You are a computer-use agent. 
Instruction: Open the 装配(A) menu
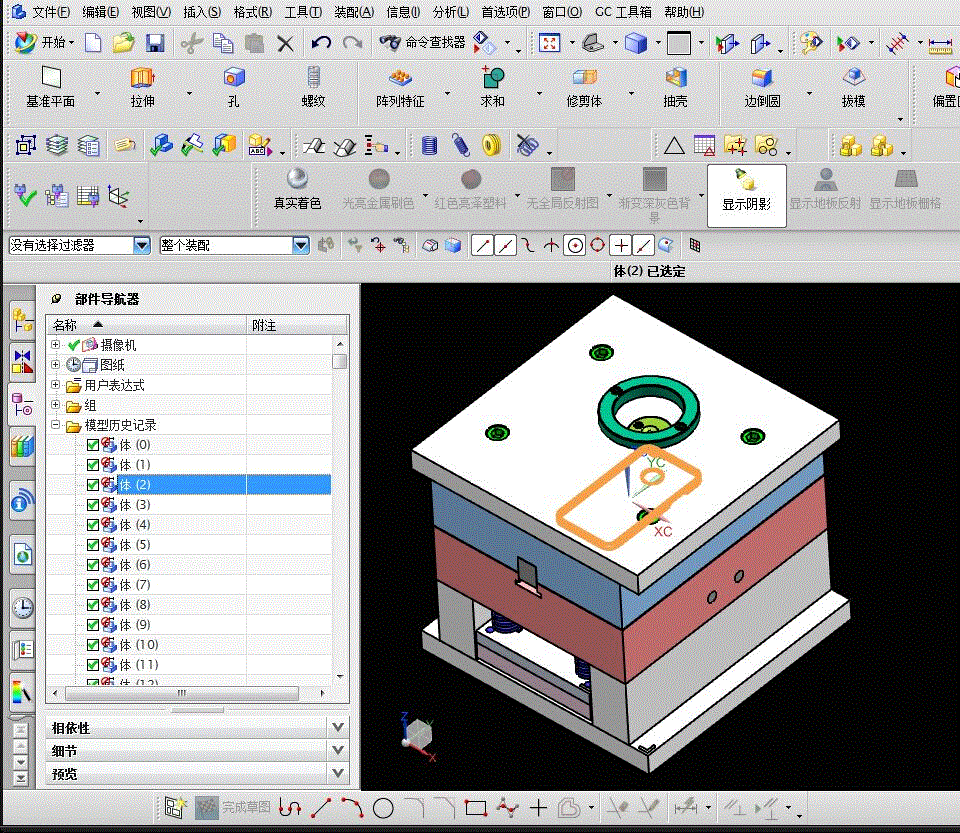(x=354, y=12)
